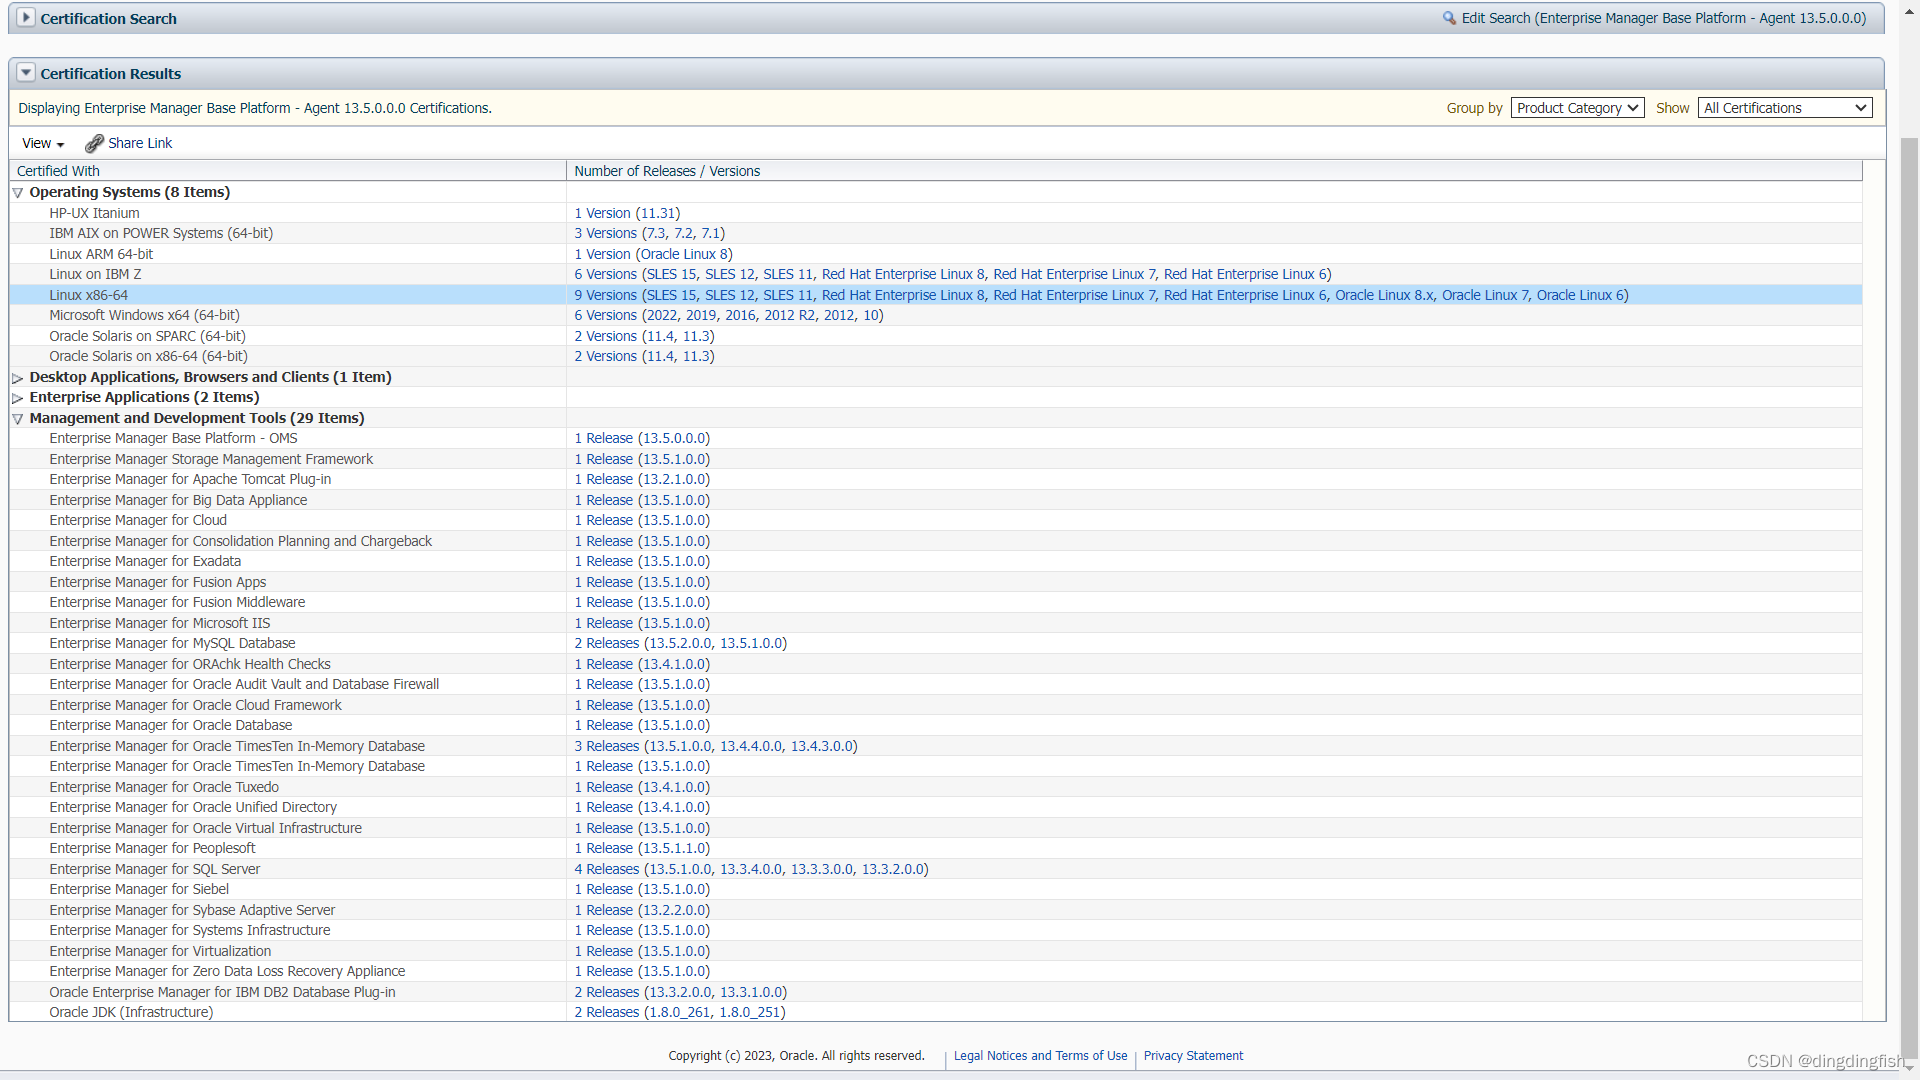Open Legal Notices and Terms of Use
The image size is (1920, 1080).
coord(1040,1056)
